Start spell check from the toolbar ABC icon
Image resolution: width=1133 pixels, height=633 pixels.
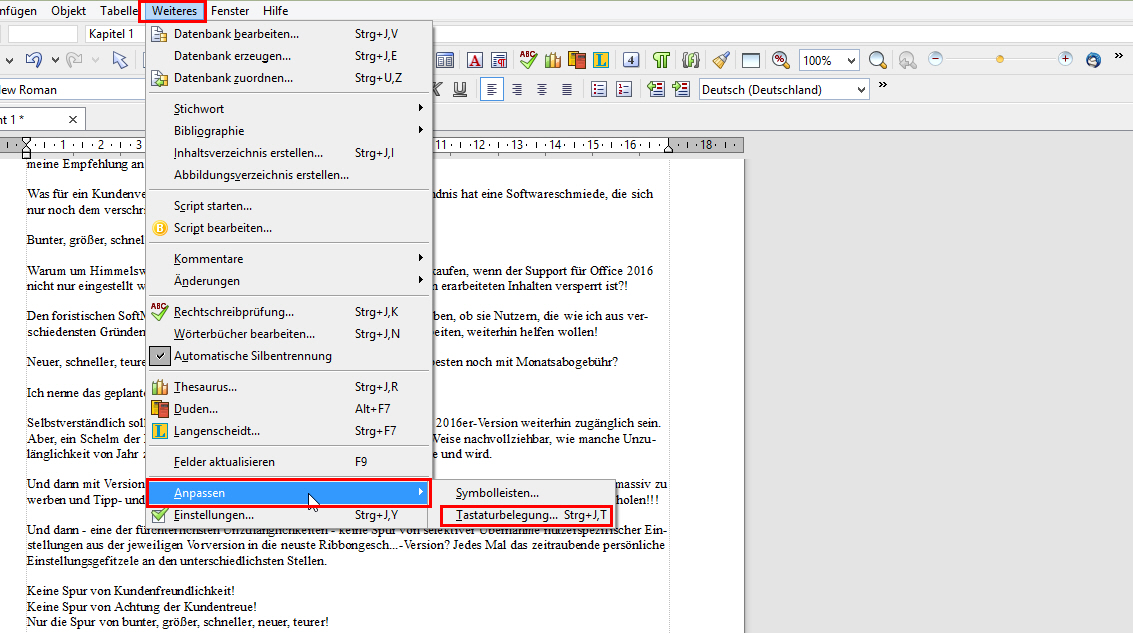527,60
